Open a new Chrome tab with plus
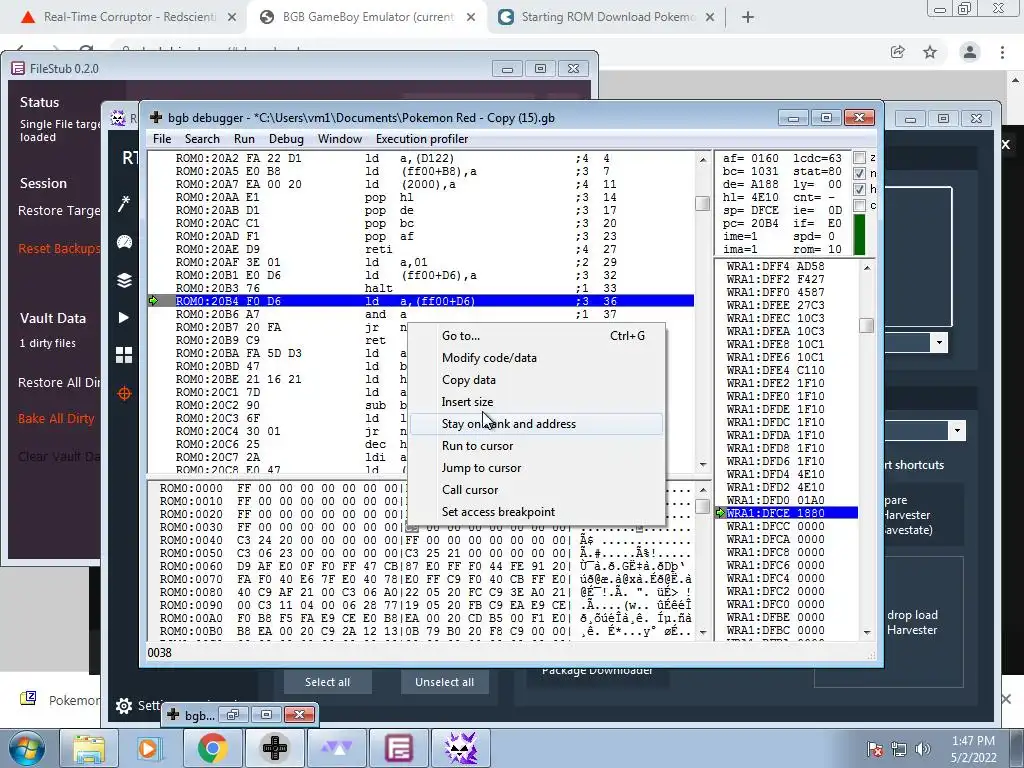 click(748, 17)
